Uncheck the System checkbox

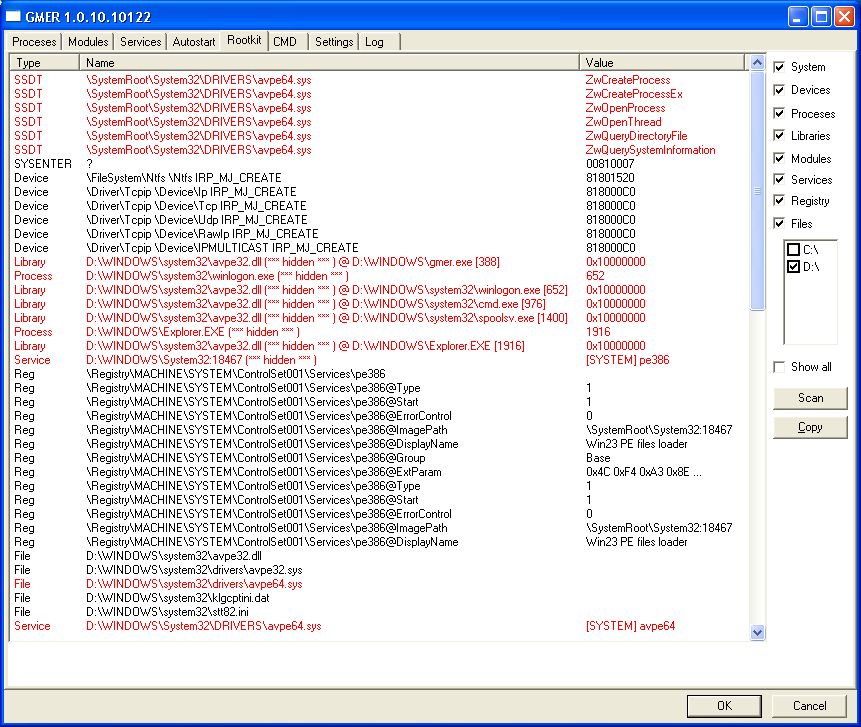[780, 67]
